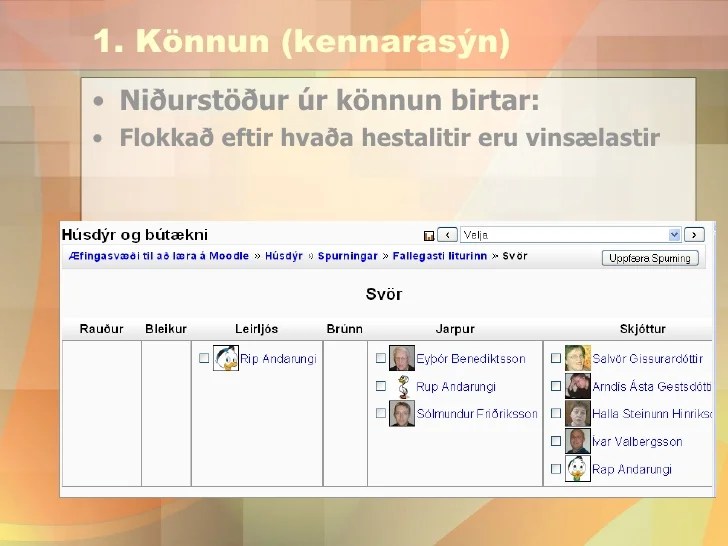Go to next activity with right arrow button

694,235
